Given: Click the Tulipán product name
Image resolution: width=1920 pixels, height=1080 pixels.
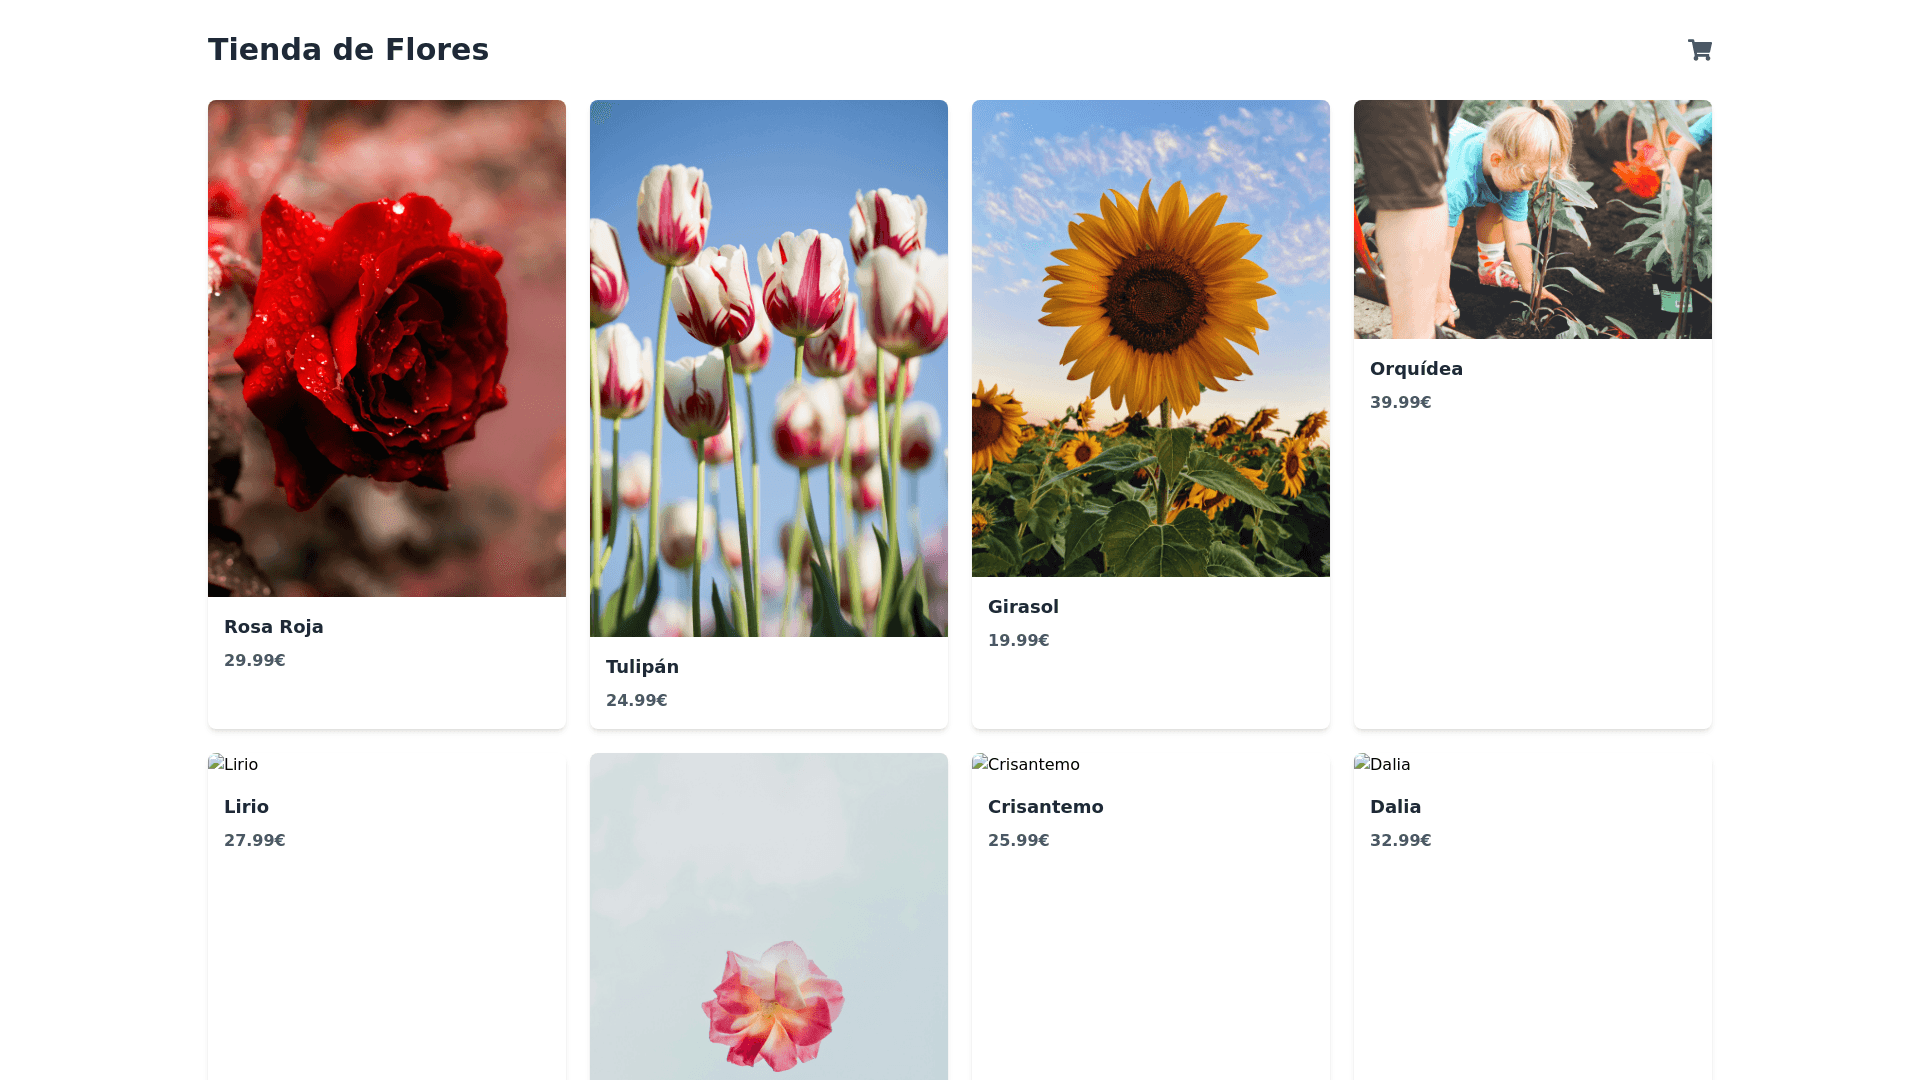Looking at the screenshot, I should 642,667.
